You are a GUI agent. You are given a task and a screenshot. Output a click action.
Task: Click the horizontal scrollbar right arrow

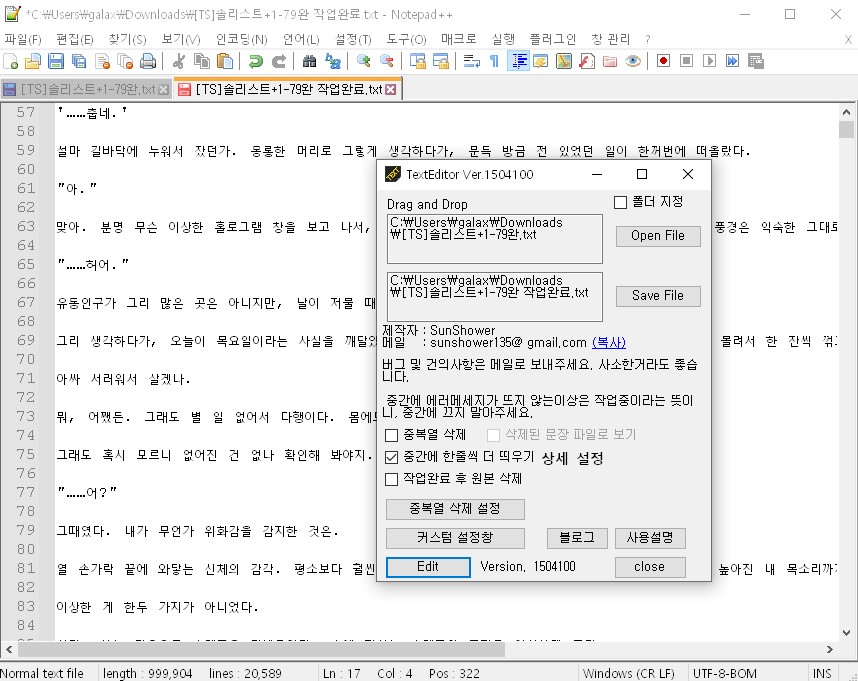[830, 649]
